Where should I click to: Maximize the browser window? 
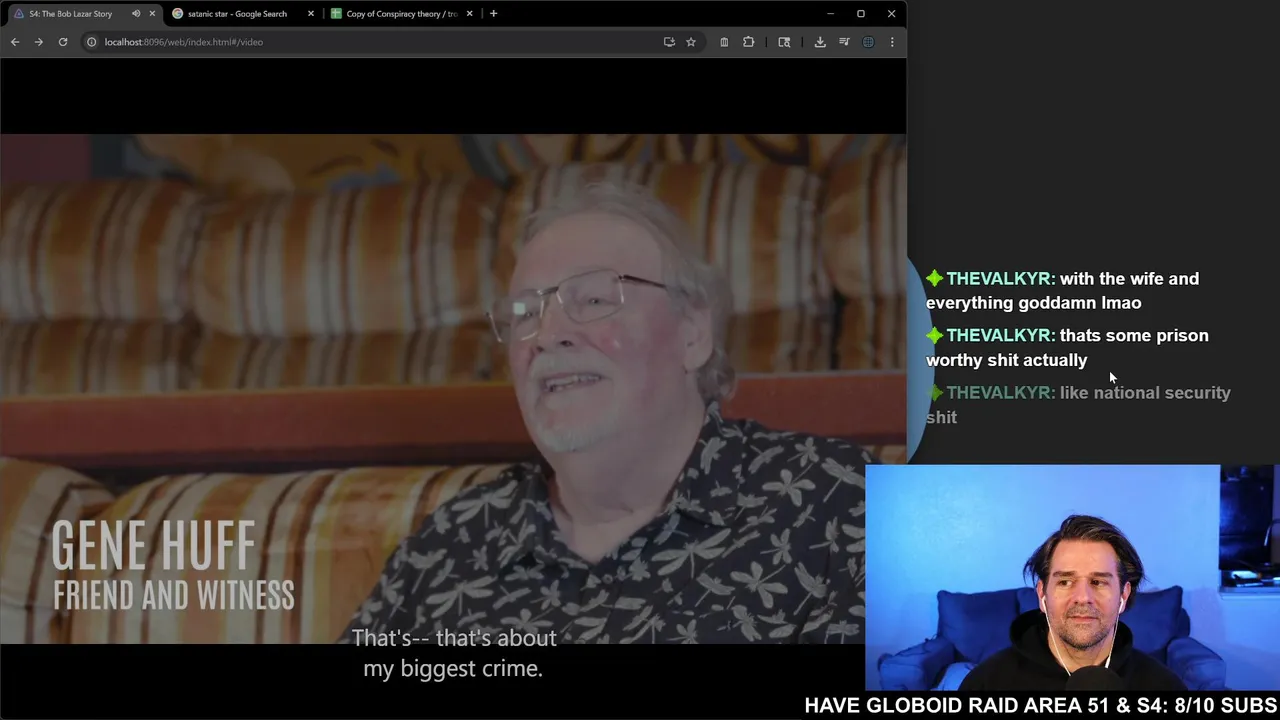tap(860, 14)
